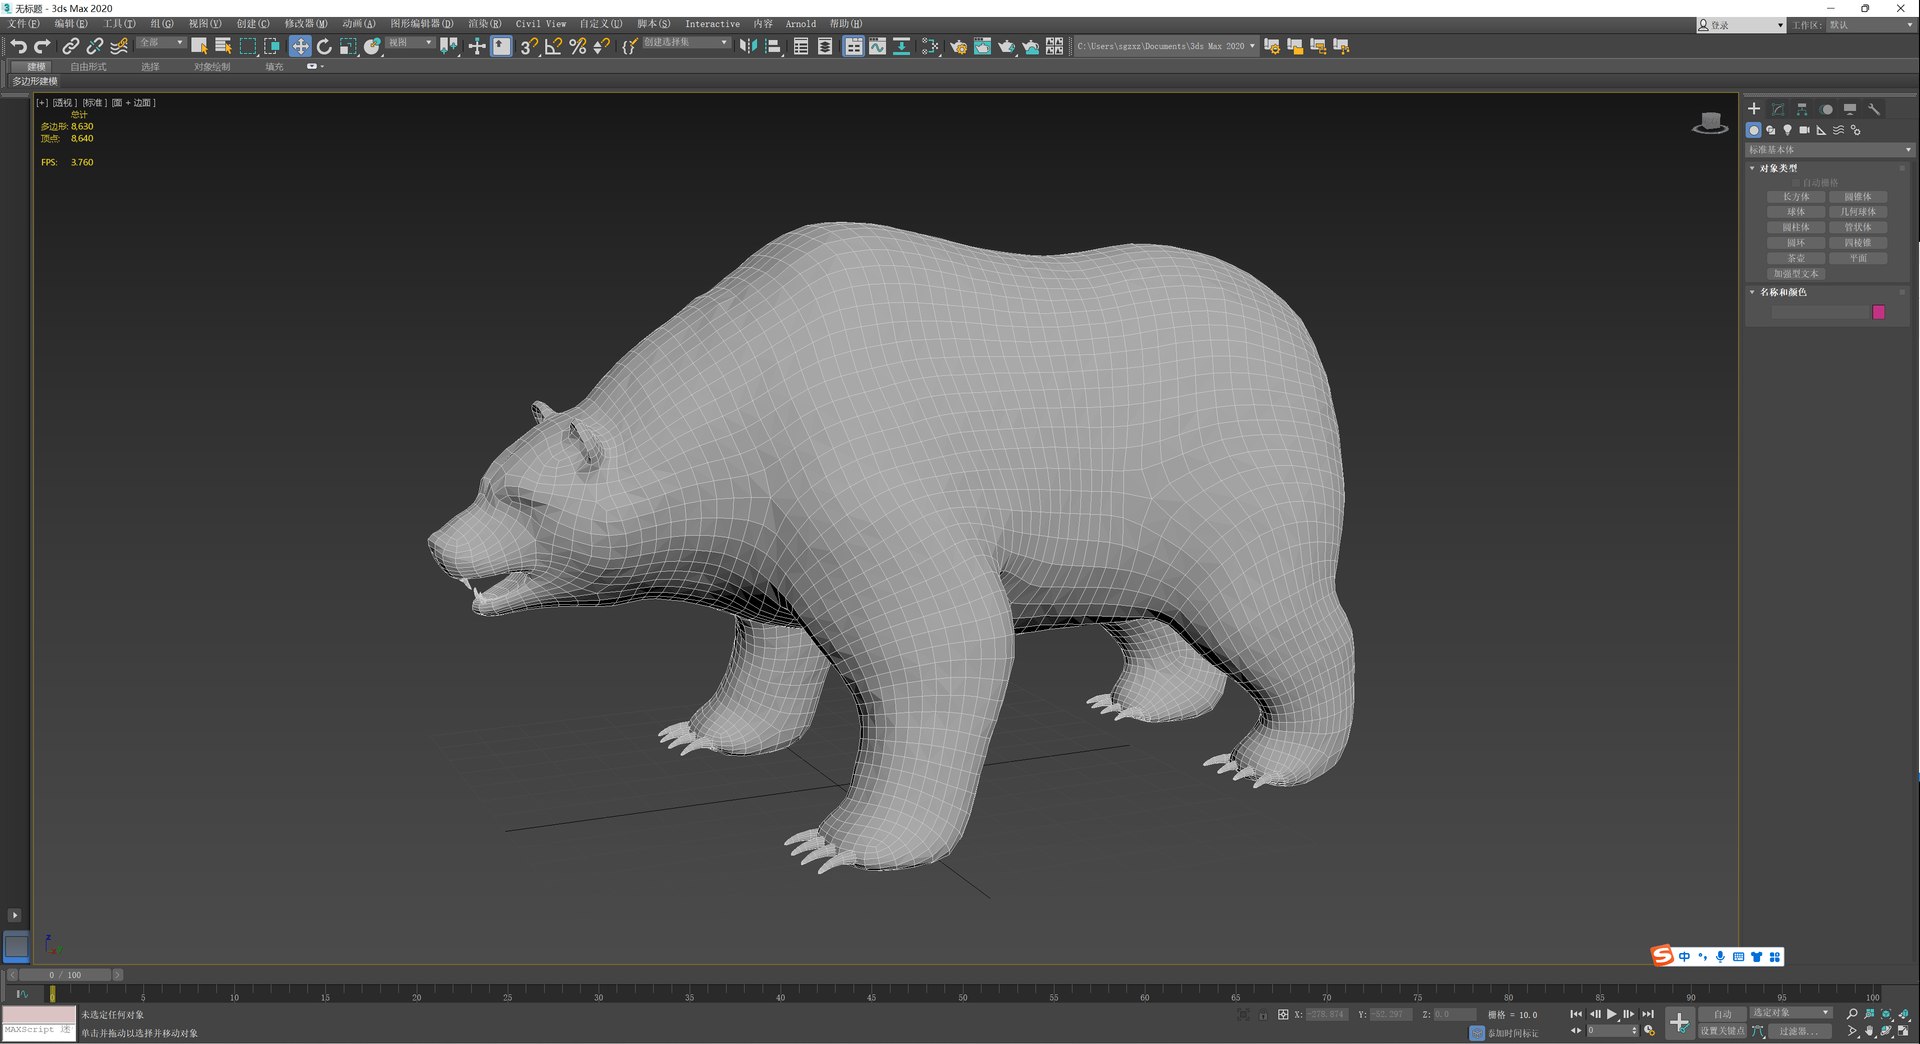Click the Play Animation button
The image size is (1920, 1044).
click(1612, 1014)
